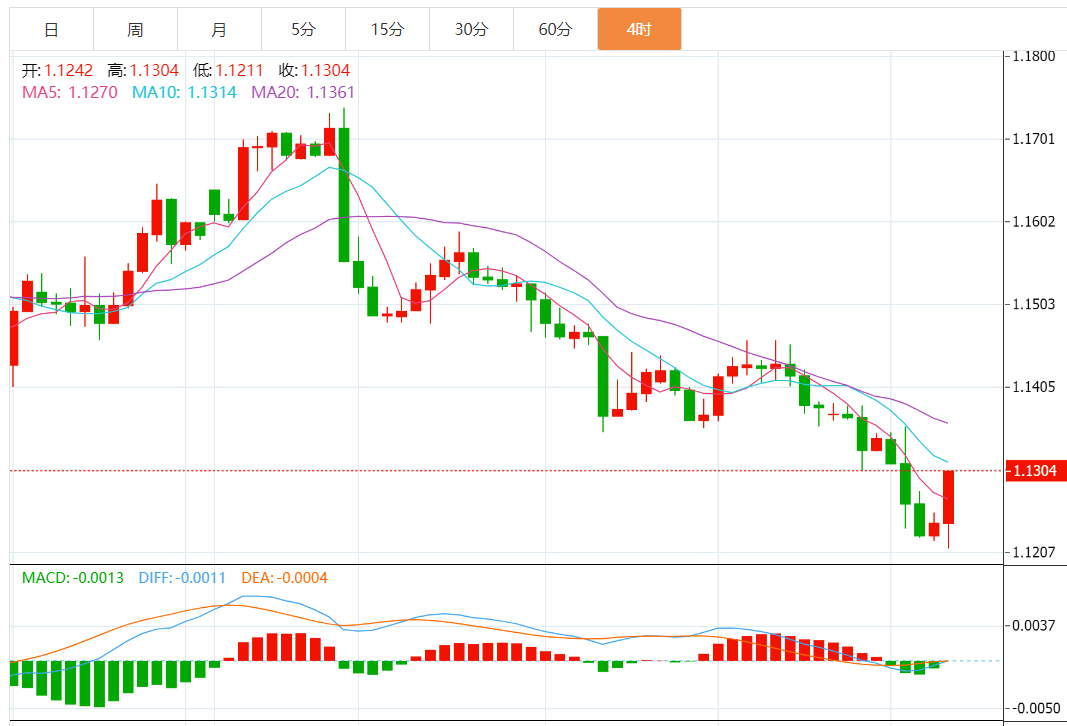Click the 1.1800 price axis label
1067x726 pixels.
pyautogui.click(x=1035, y=56)
